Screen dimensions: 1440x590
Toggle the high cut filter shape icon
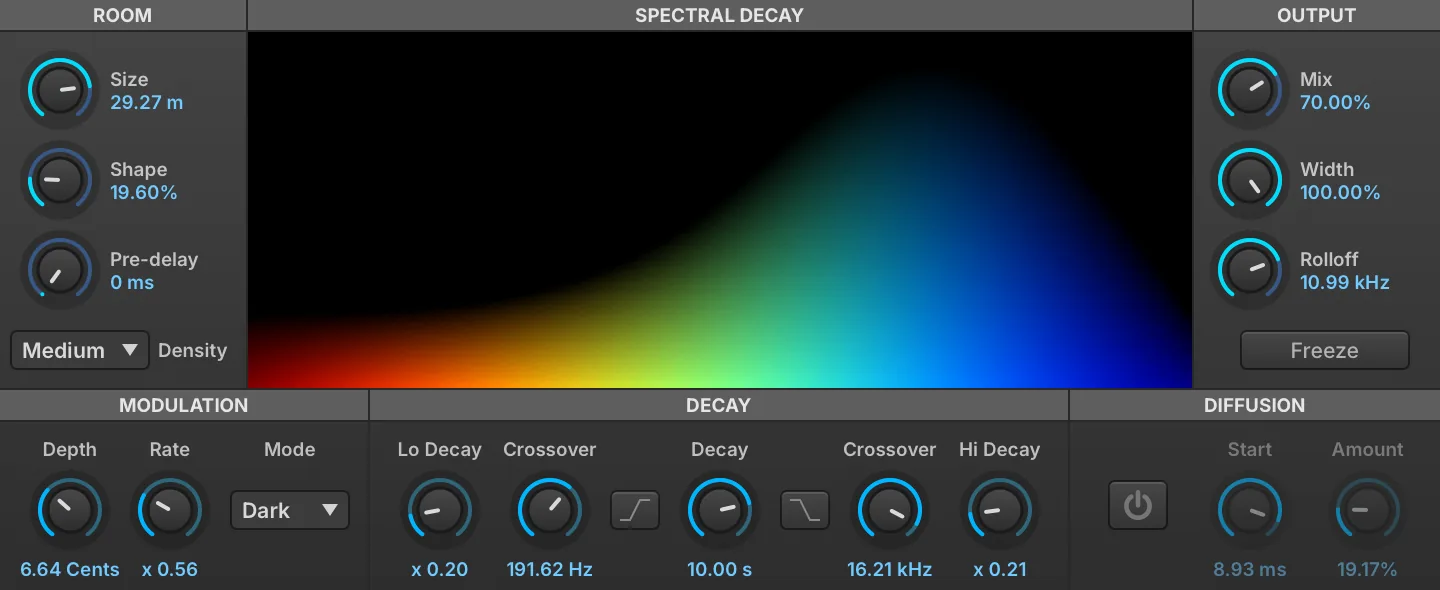click(x=805, y=510)
